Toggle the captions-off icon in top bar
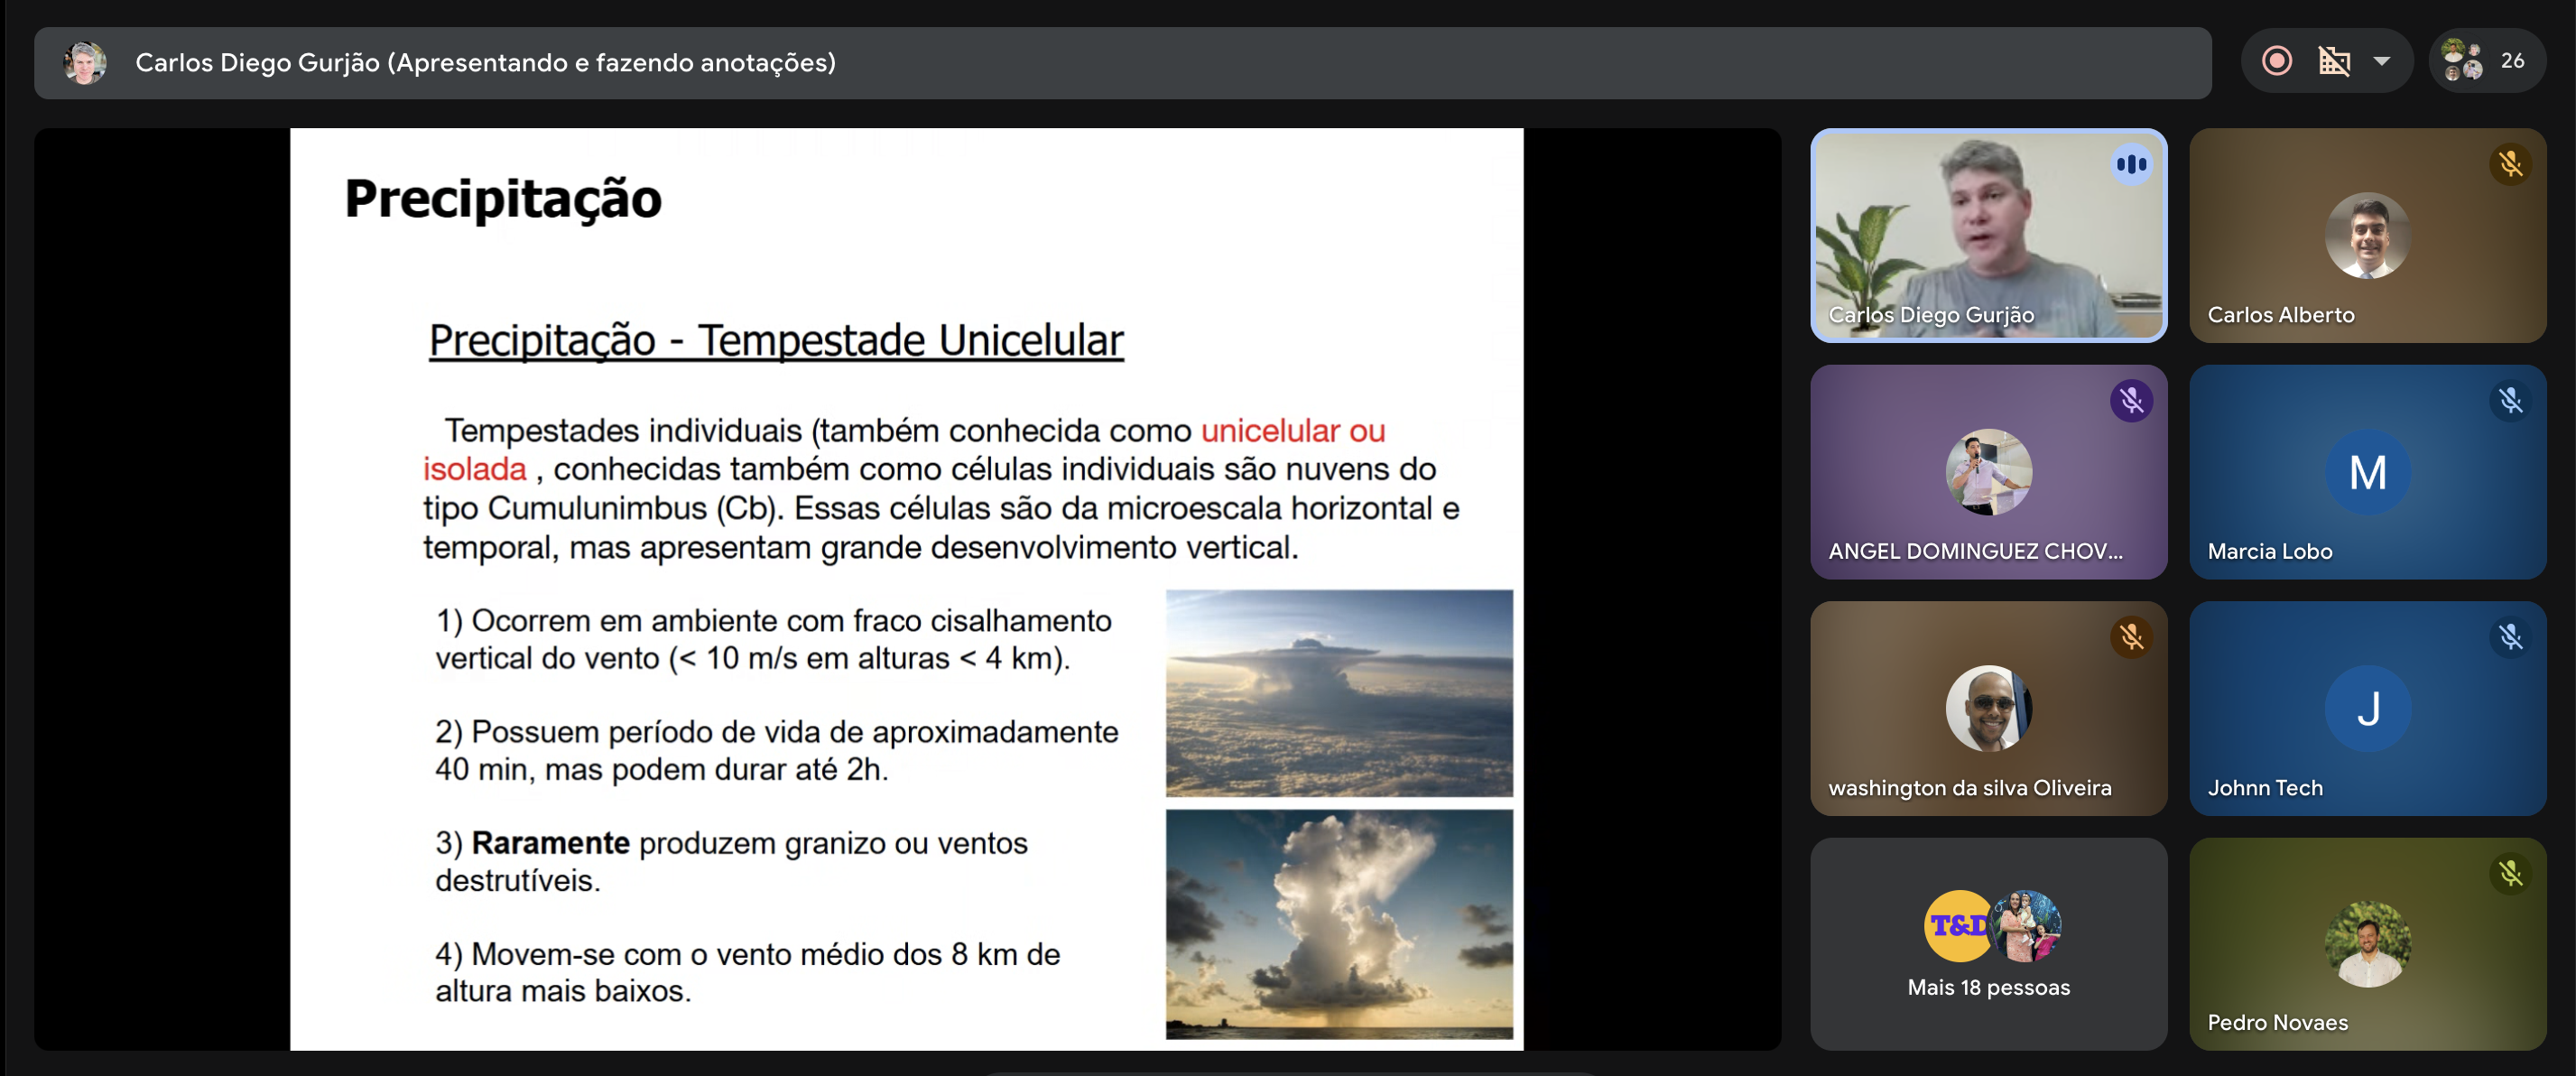The height and width of the screenshot is (1076, 2576). pyautogui.click(x=2334, y=61)
